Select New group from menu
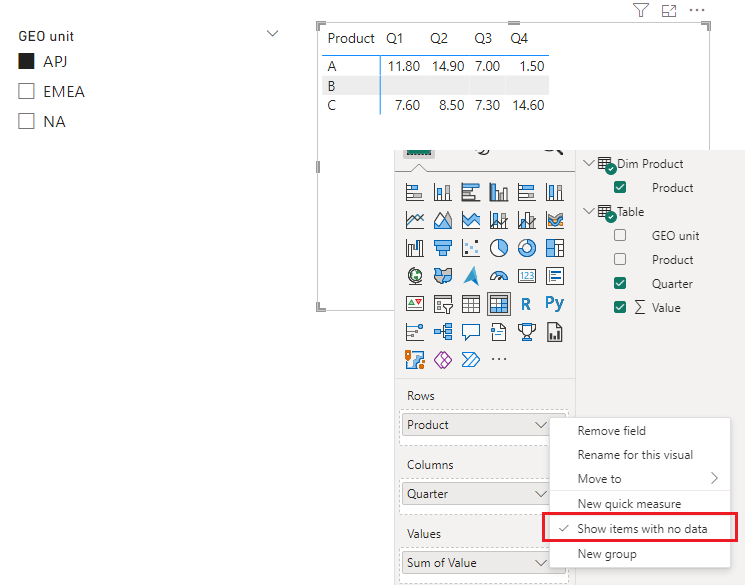 coord(607,554)
